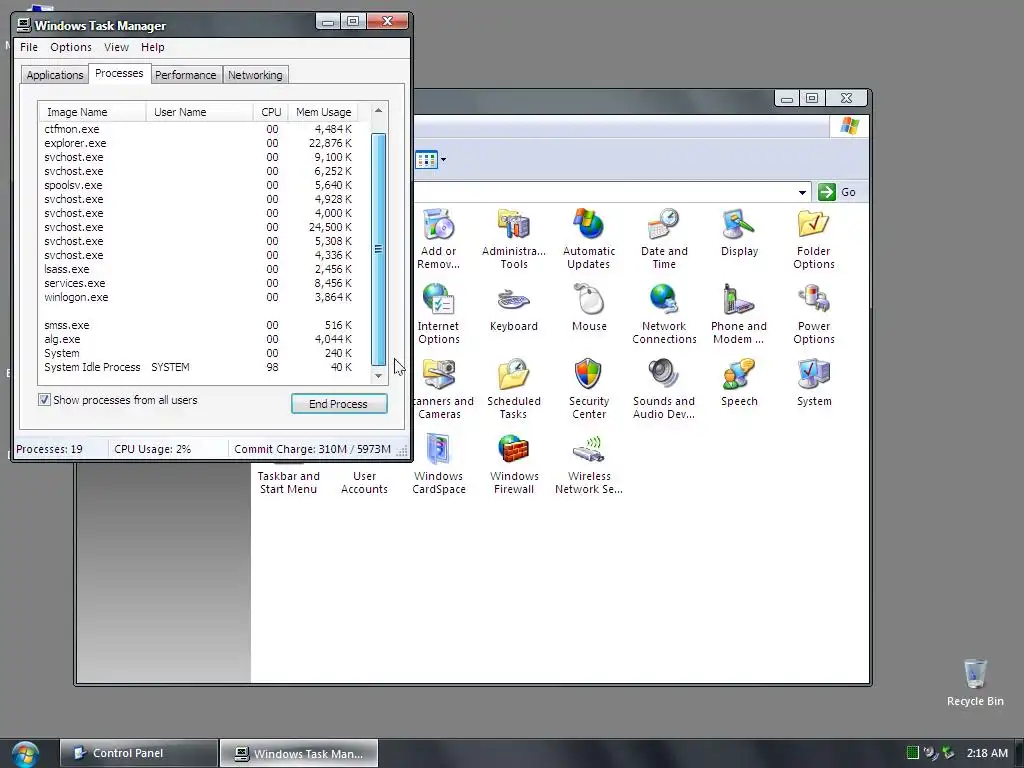1024x768 pixels.
Task: Open the Recycle Bin on desktop
Action: 975,682
